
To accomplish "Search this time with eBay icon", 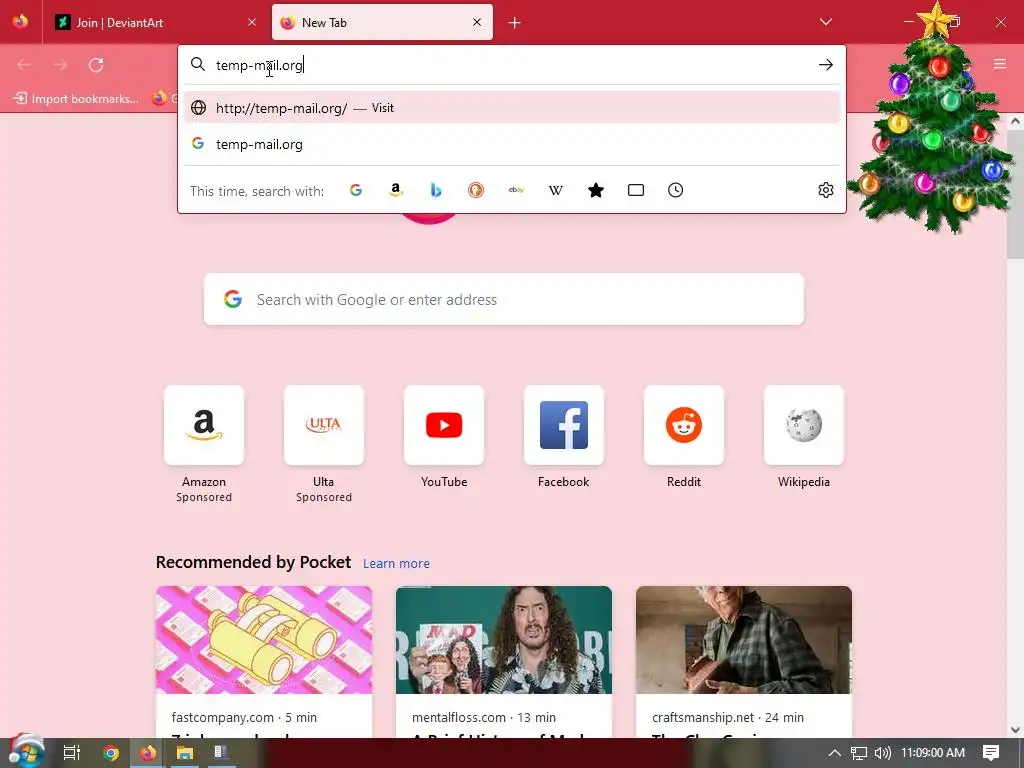I will point(516,190).
